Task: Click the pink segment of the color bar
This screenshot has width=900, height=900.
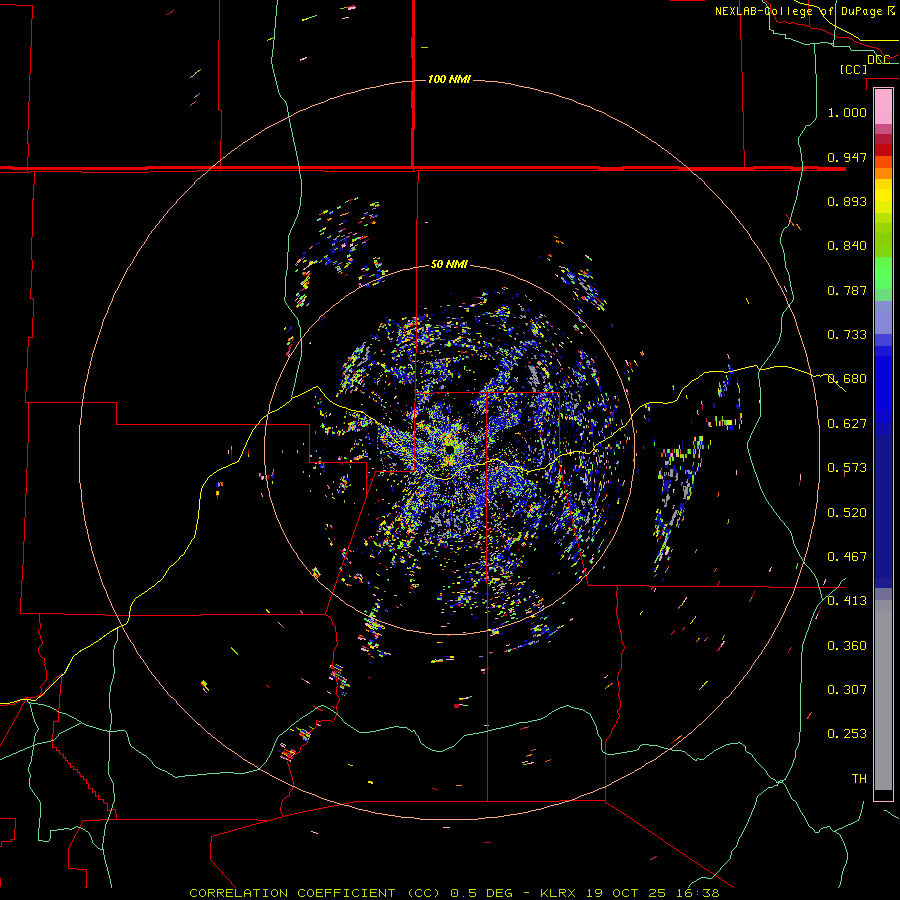Action: [883, 107]
